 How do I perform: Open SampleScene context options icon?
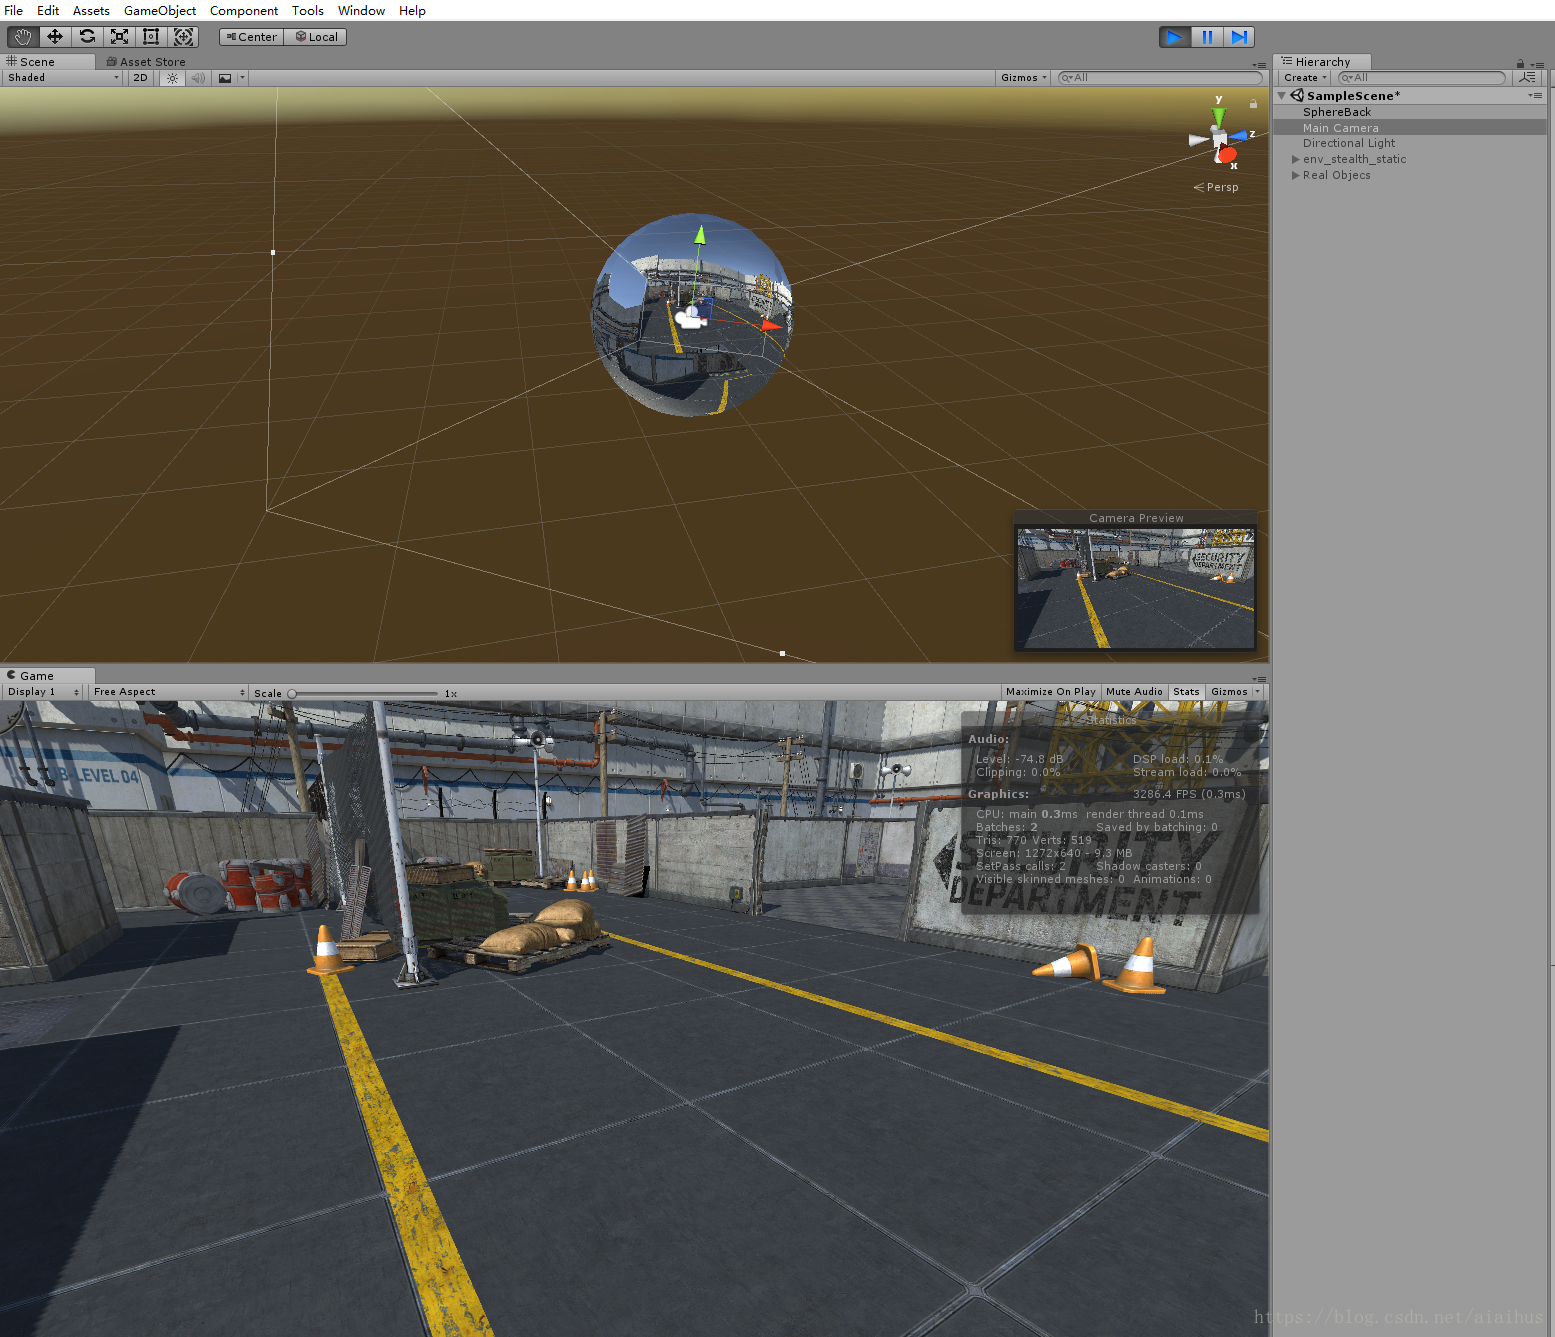click(x=1535, y=96)
